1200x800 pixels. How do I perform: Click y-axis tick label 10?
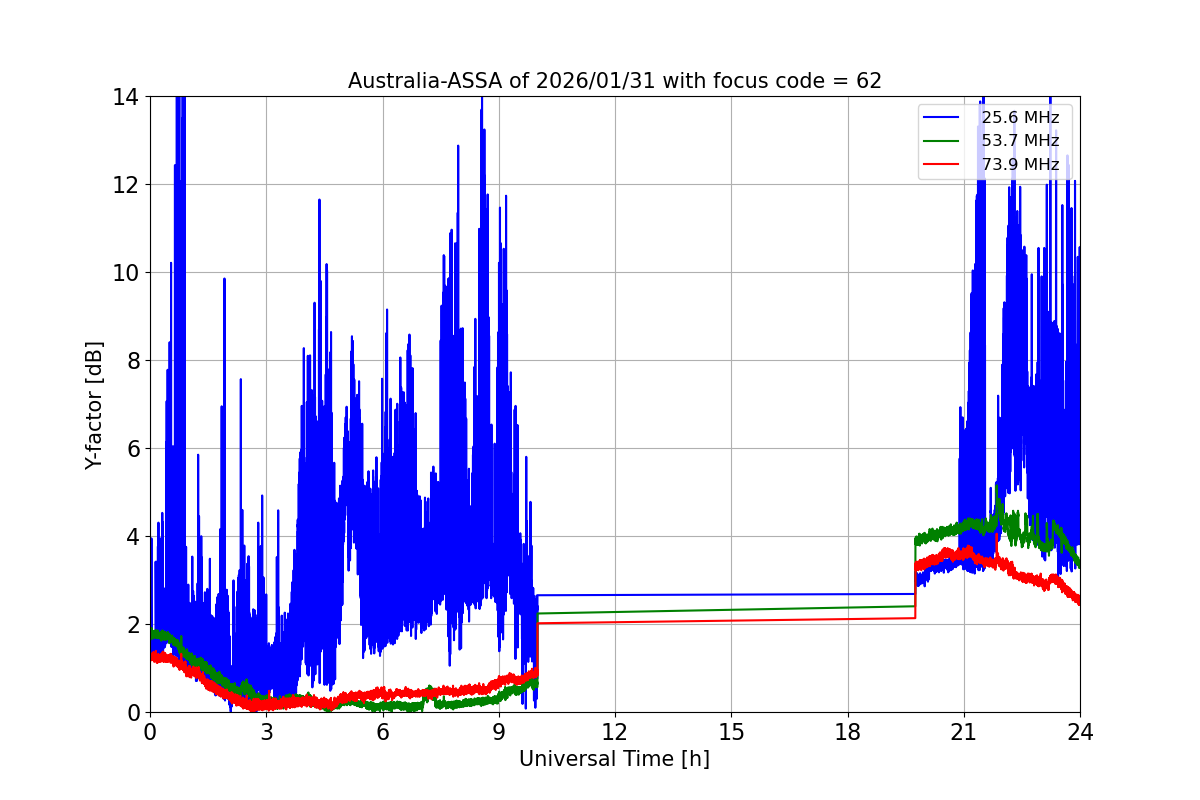tap(126, 273)
